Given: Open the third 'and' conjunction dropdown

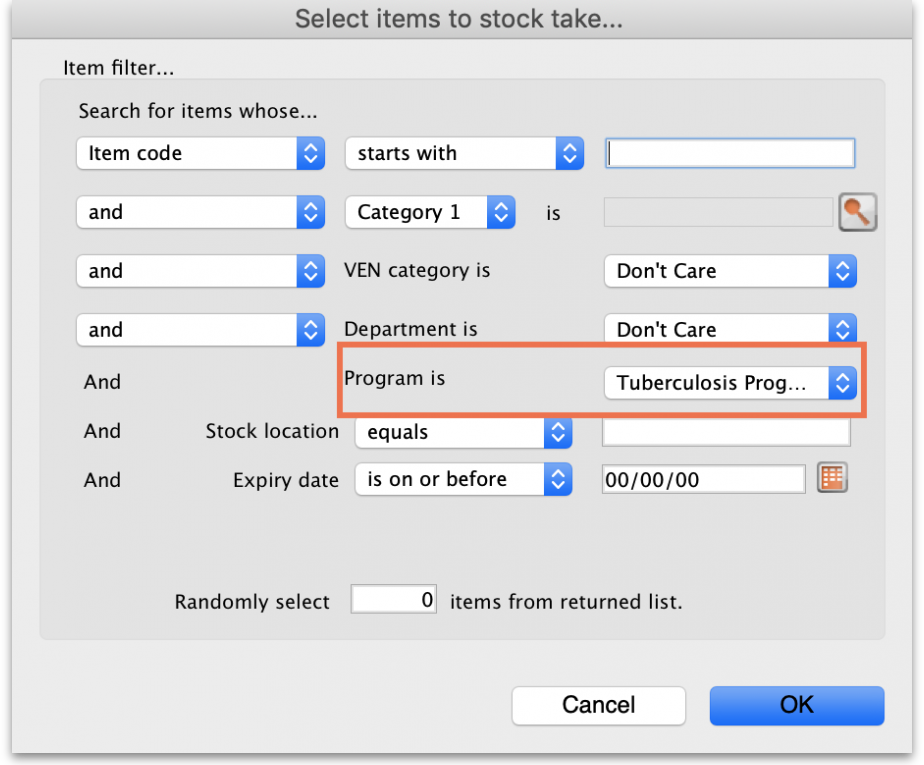Looking at the screenshot, I should point(200,329).
